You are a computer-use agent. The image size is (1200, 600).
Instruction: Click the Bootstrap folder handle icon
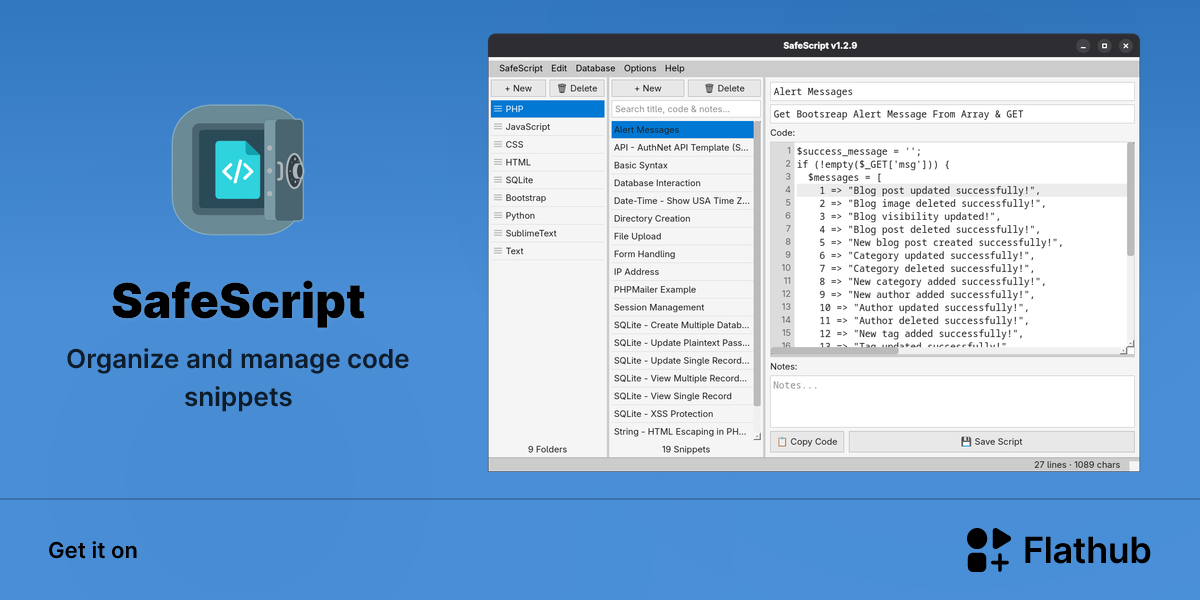pyautogui.click(x=498, y=198)
